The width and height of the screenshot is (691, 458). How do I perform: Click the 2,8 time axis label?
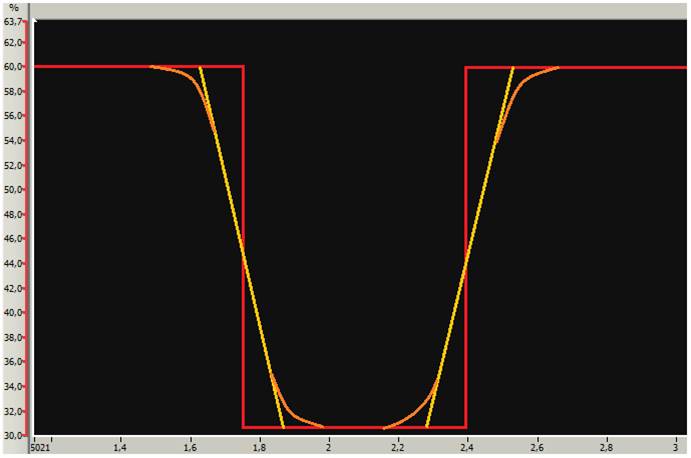pos(606,448)
